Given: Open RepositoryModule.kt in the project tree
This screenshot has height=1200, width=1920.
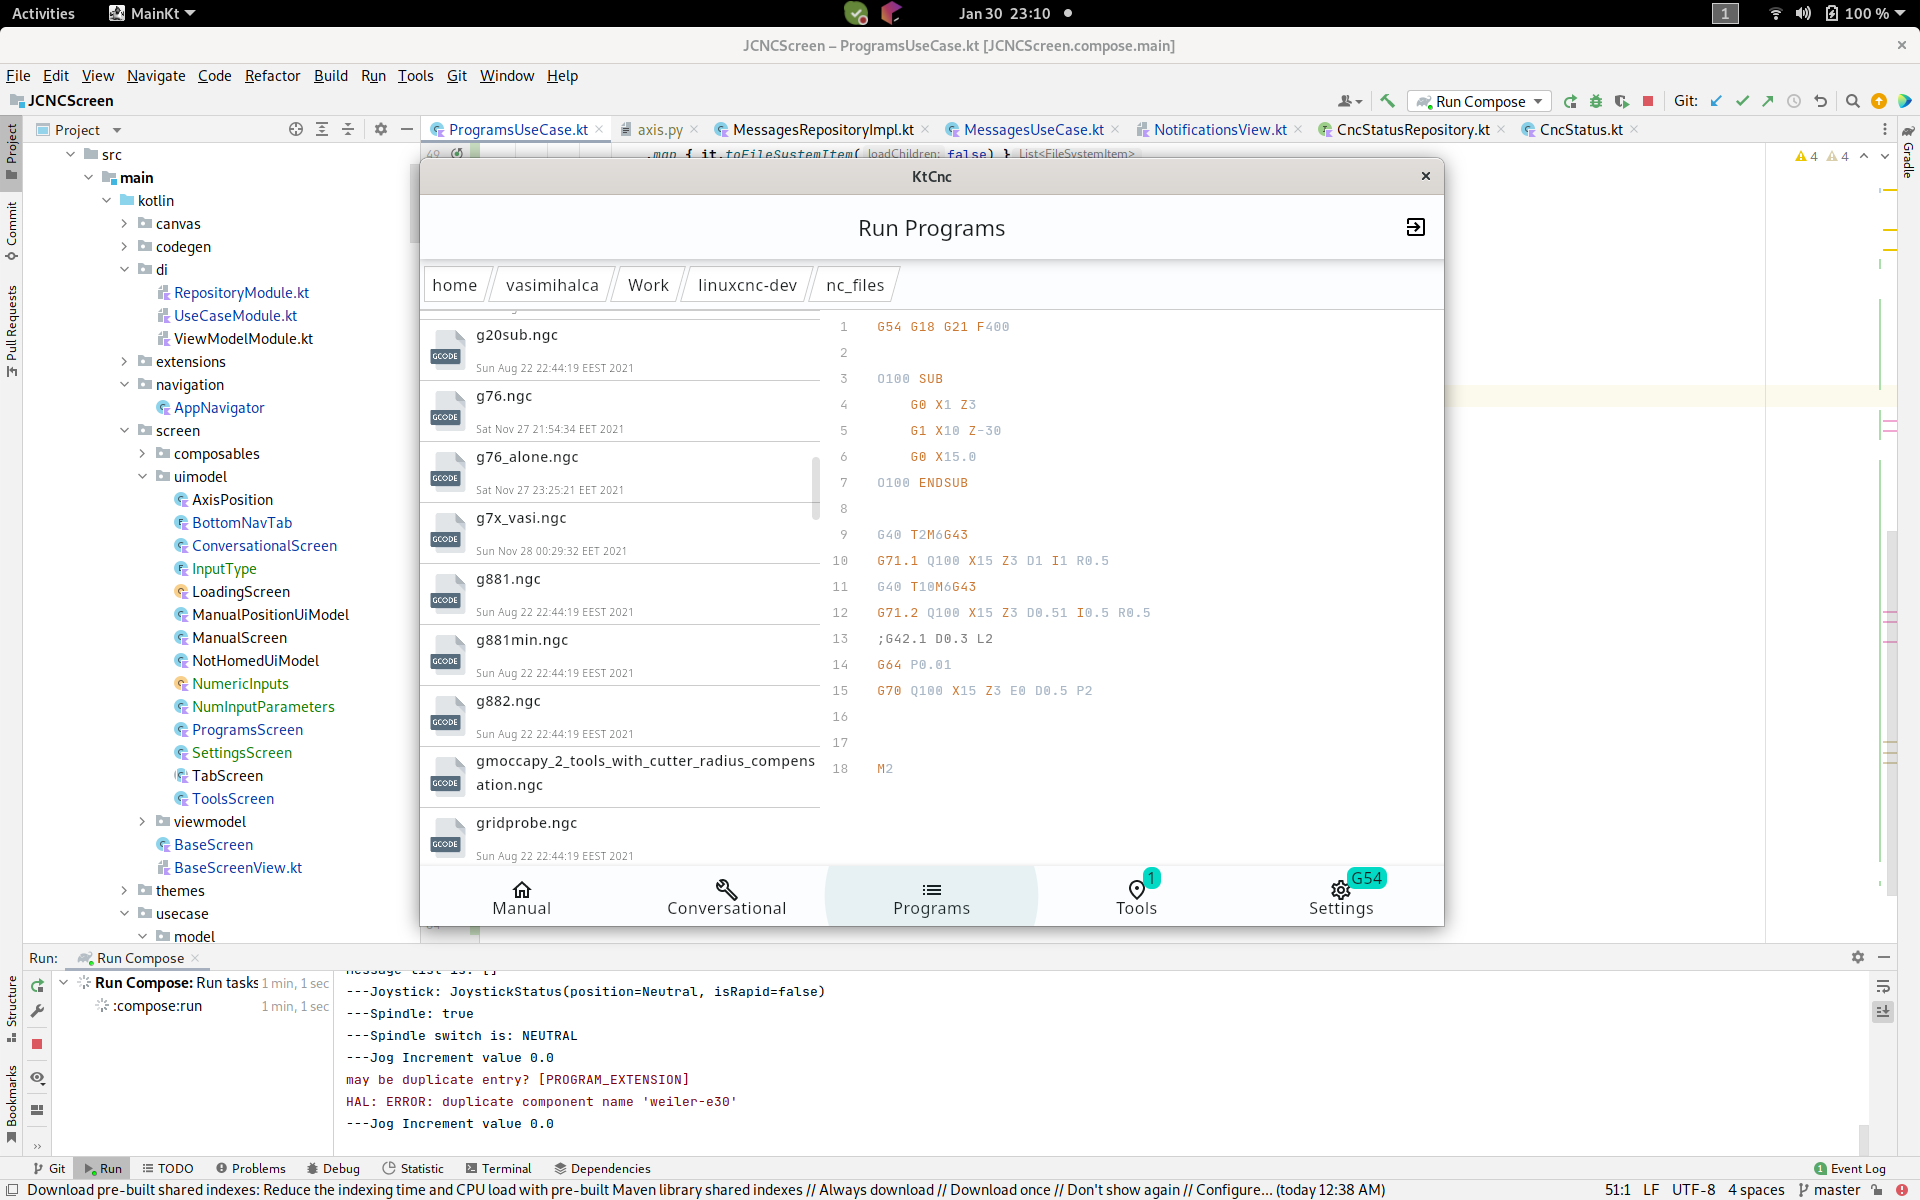Looking at the screenshot, I should pyautogui.click(x=241, y=292).
